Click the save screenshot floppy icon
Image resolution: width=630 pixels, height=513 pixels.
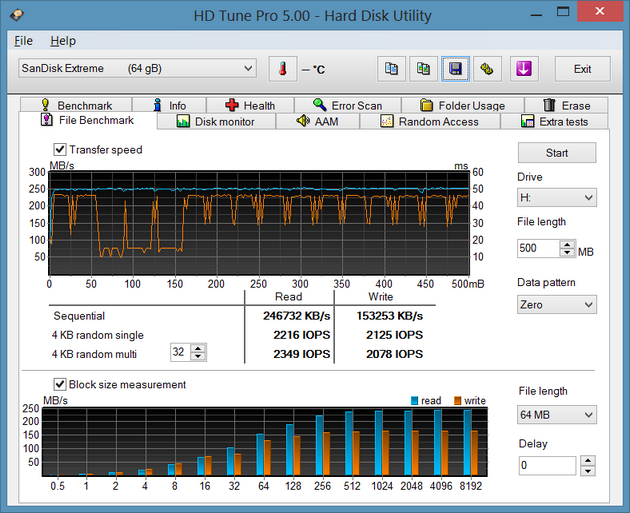pos(455,69)
